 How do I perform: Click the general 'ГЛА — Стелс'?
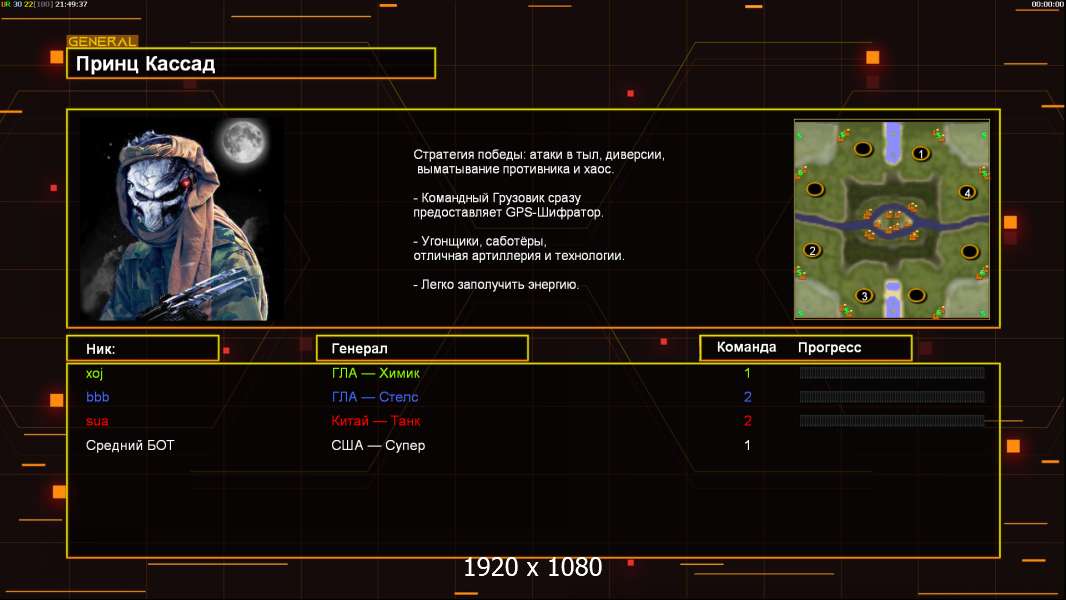[375, 397]
